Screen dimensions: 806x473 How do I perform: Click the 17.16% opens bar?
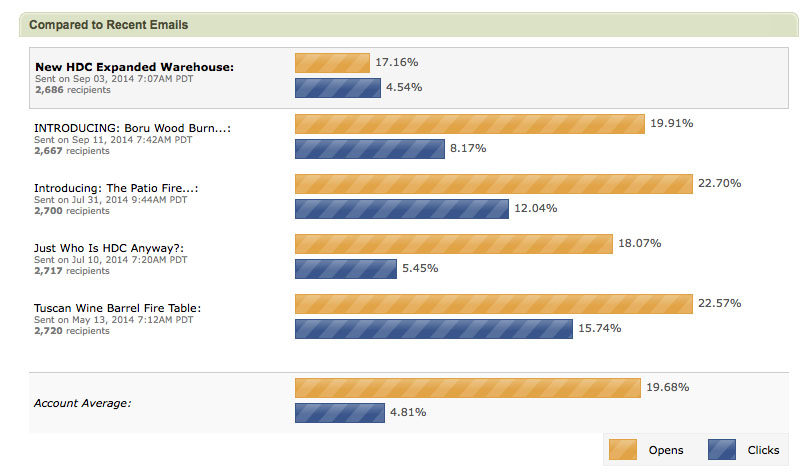(332, 63)
